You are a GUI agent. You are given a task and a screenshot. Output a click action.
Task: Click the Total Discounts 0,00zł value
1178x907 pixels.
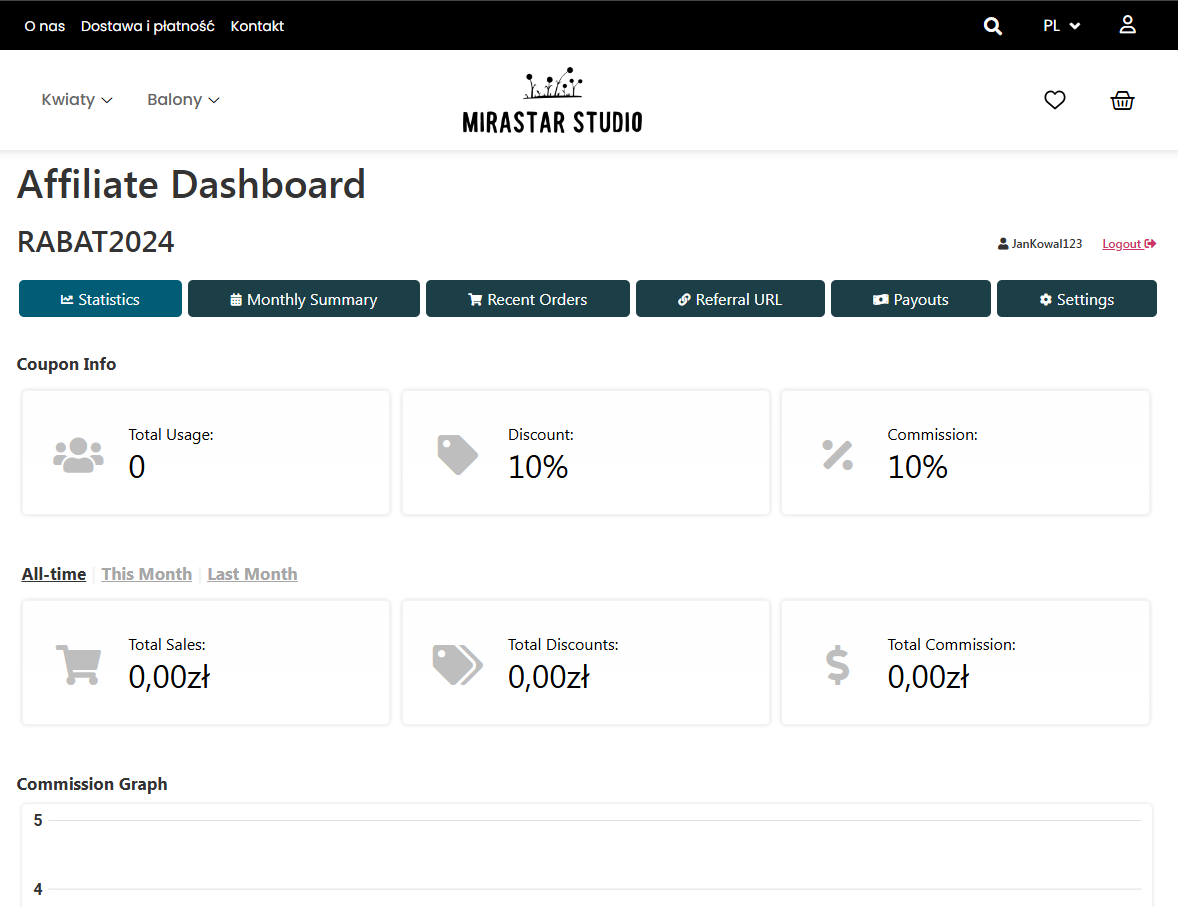tap(548, 677)
